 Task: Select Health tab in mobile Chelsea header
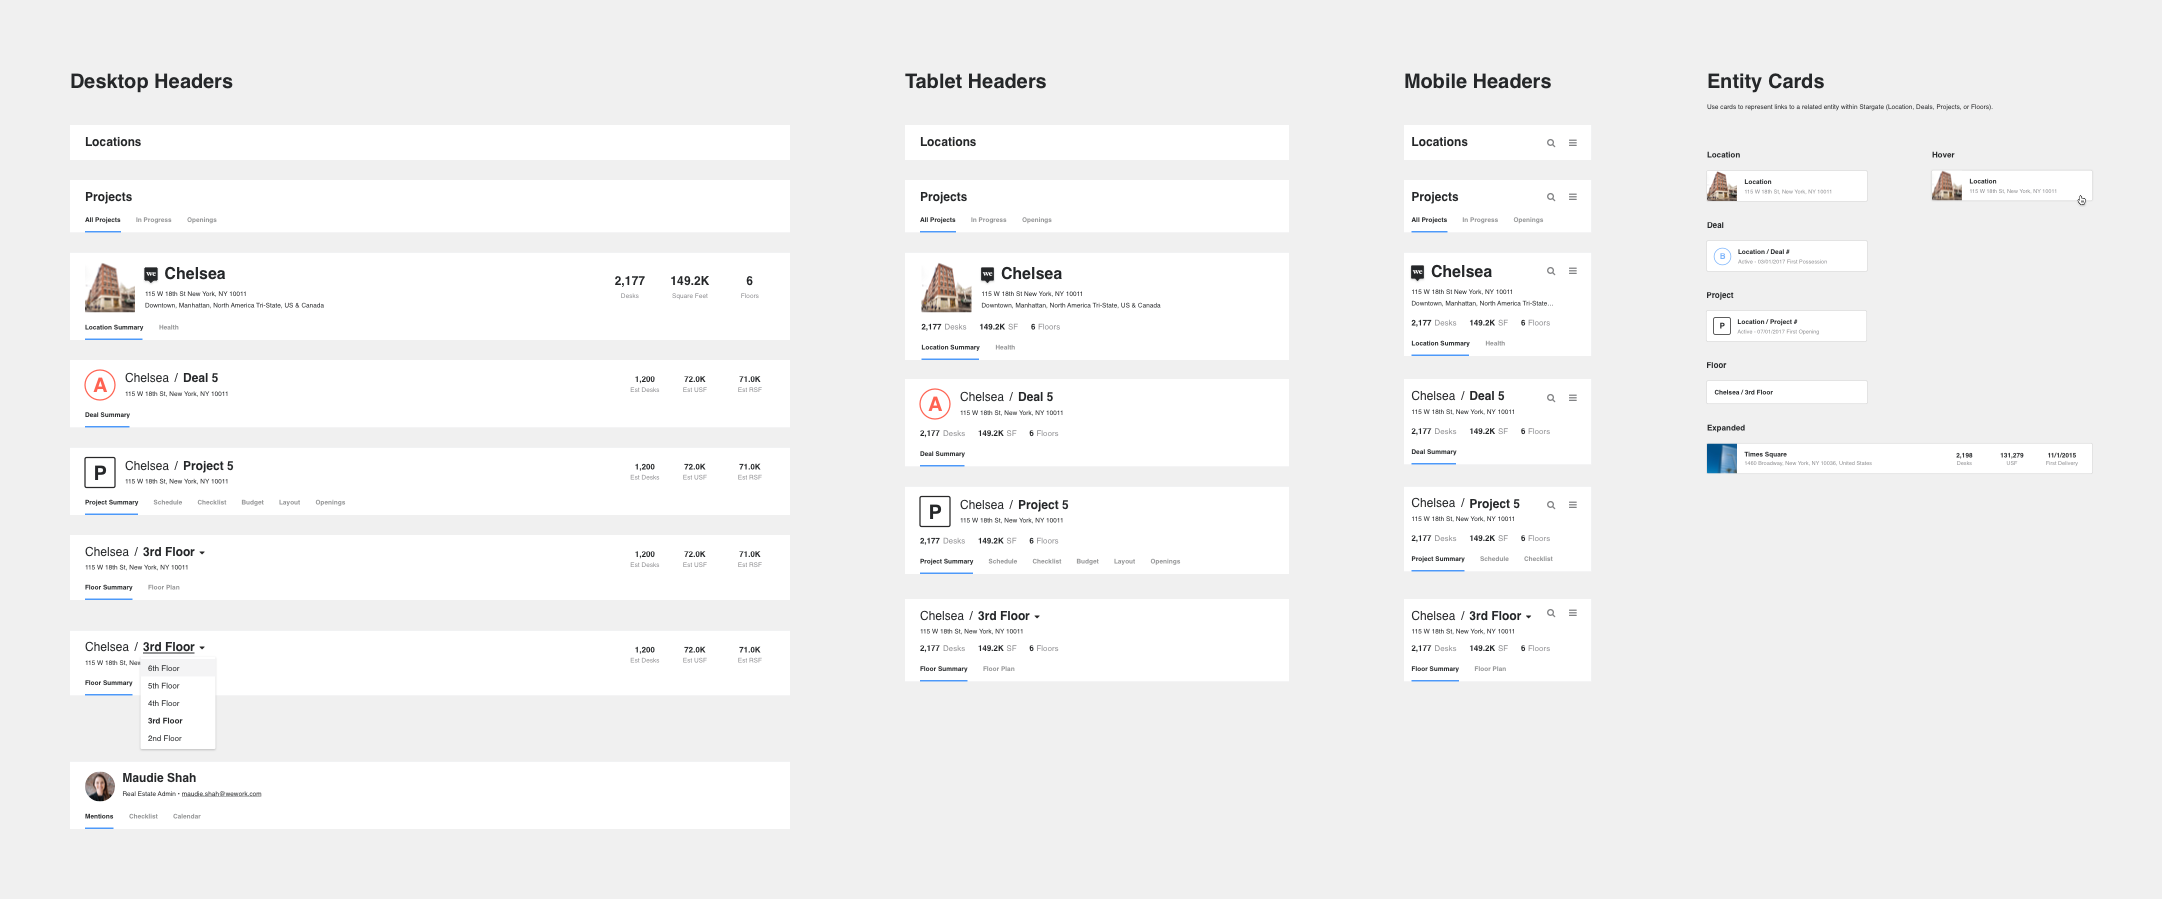click(1495, 343)
